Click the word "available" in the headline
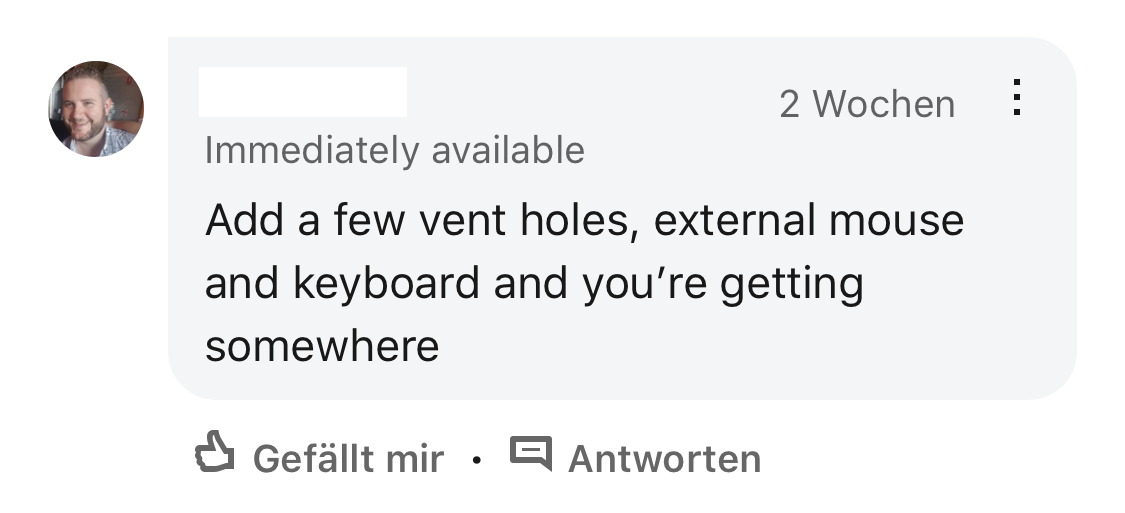 (x=508, y=150)
